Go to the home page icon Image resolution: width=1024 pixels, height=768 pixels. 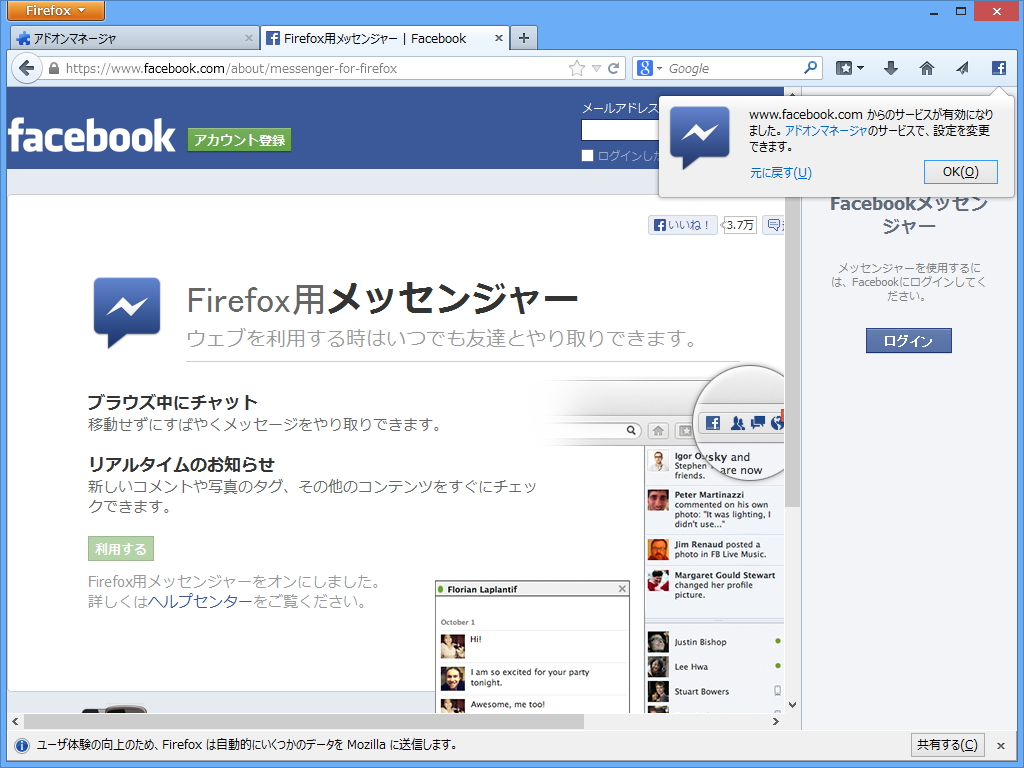(x=927, y=68)
